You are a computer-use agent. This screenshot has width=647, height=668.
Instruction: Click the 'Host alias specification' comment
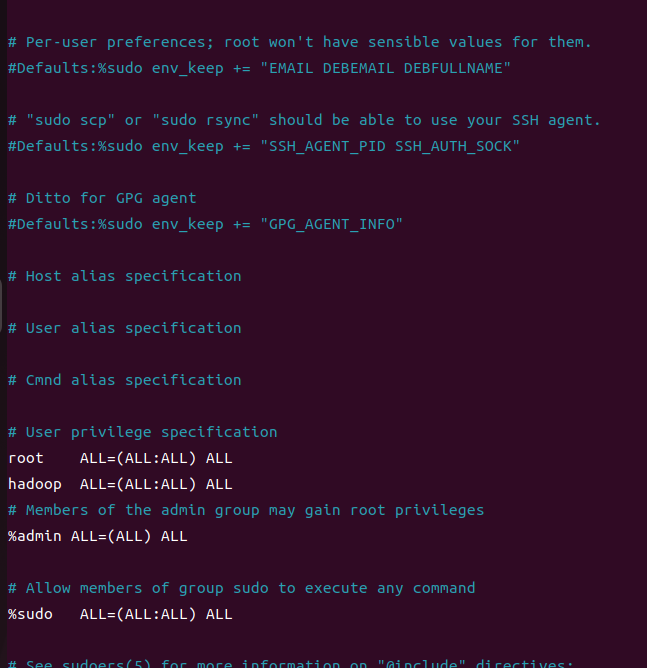tap(125, 276)
